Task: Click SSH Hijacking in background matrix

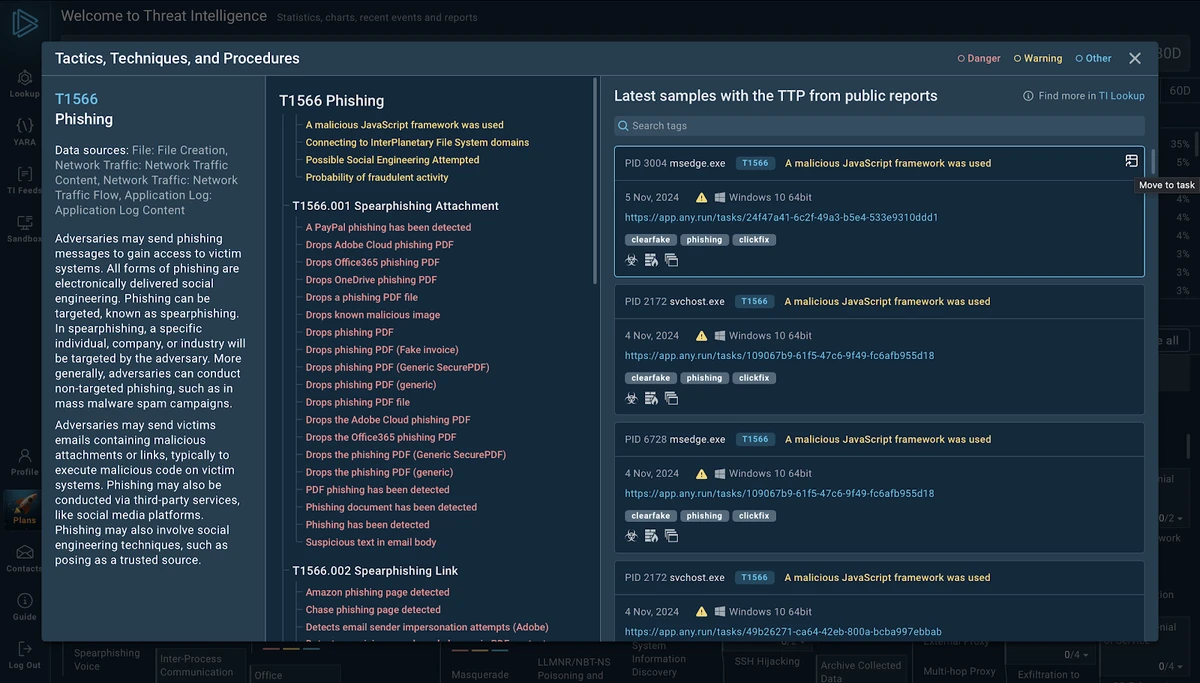Action: point(767,662)
